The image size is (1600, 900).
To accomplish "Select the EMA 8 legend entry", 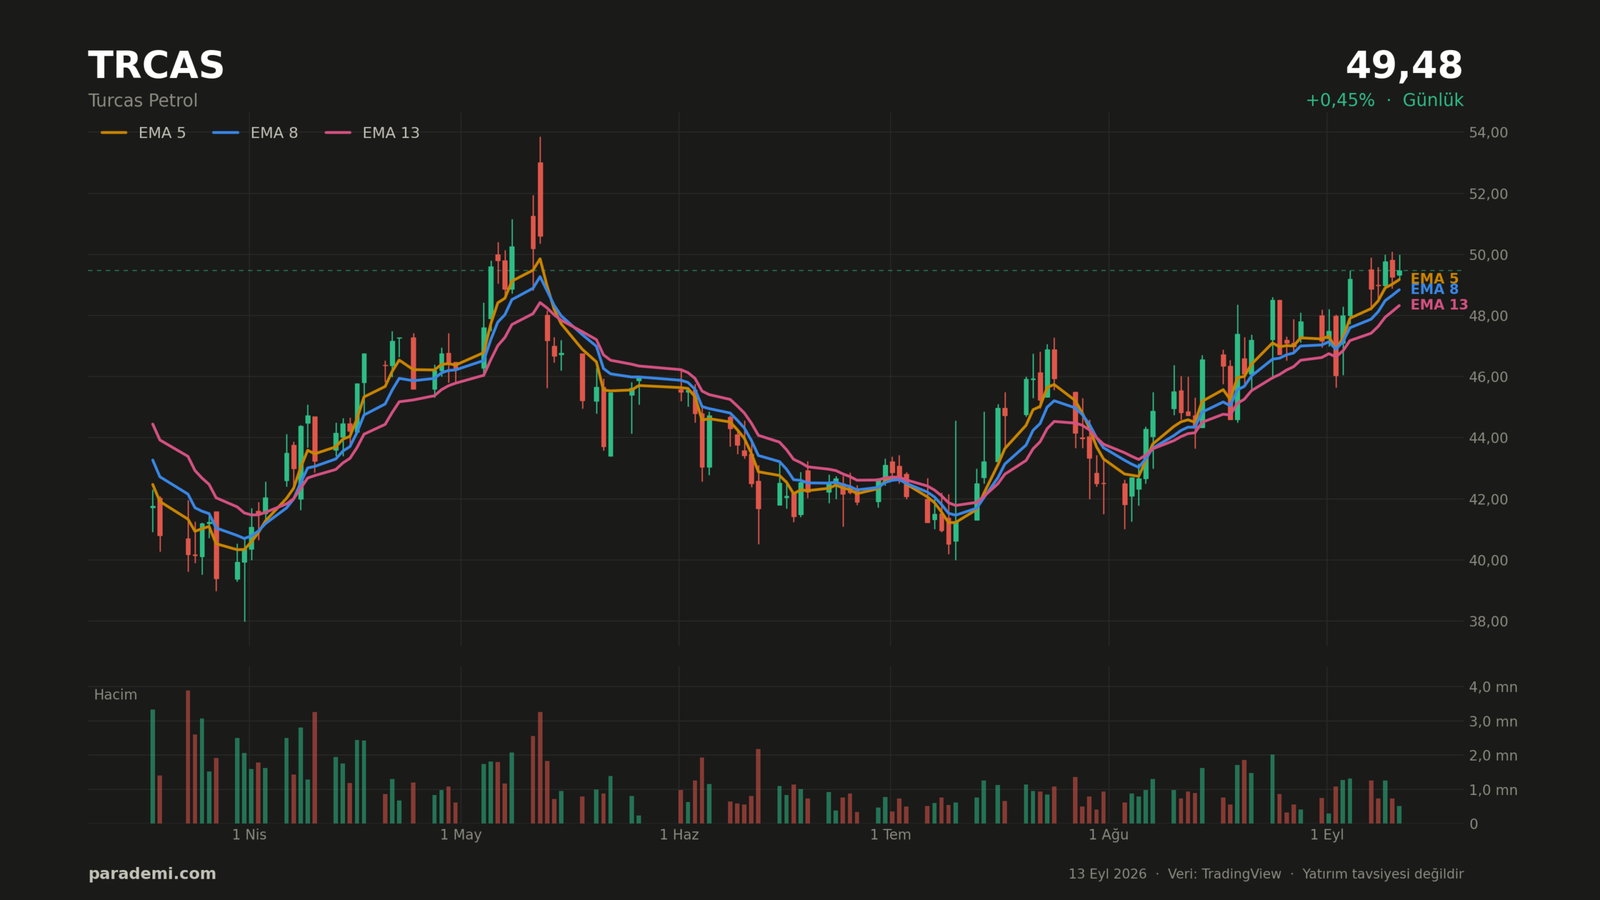I will 255,133.
